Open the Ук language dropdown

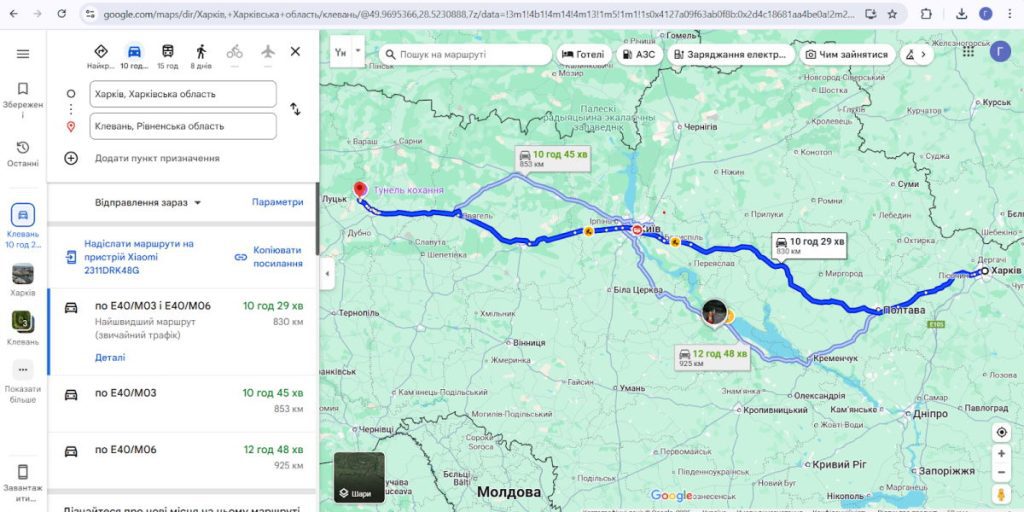click(x=347, y=52)
